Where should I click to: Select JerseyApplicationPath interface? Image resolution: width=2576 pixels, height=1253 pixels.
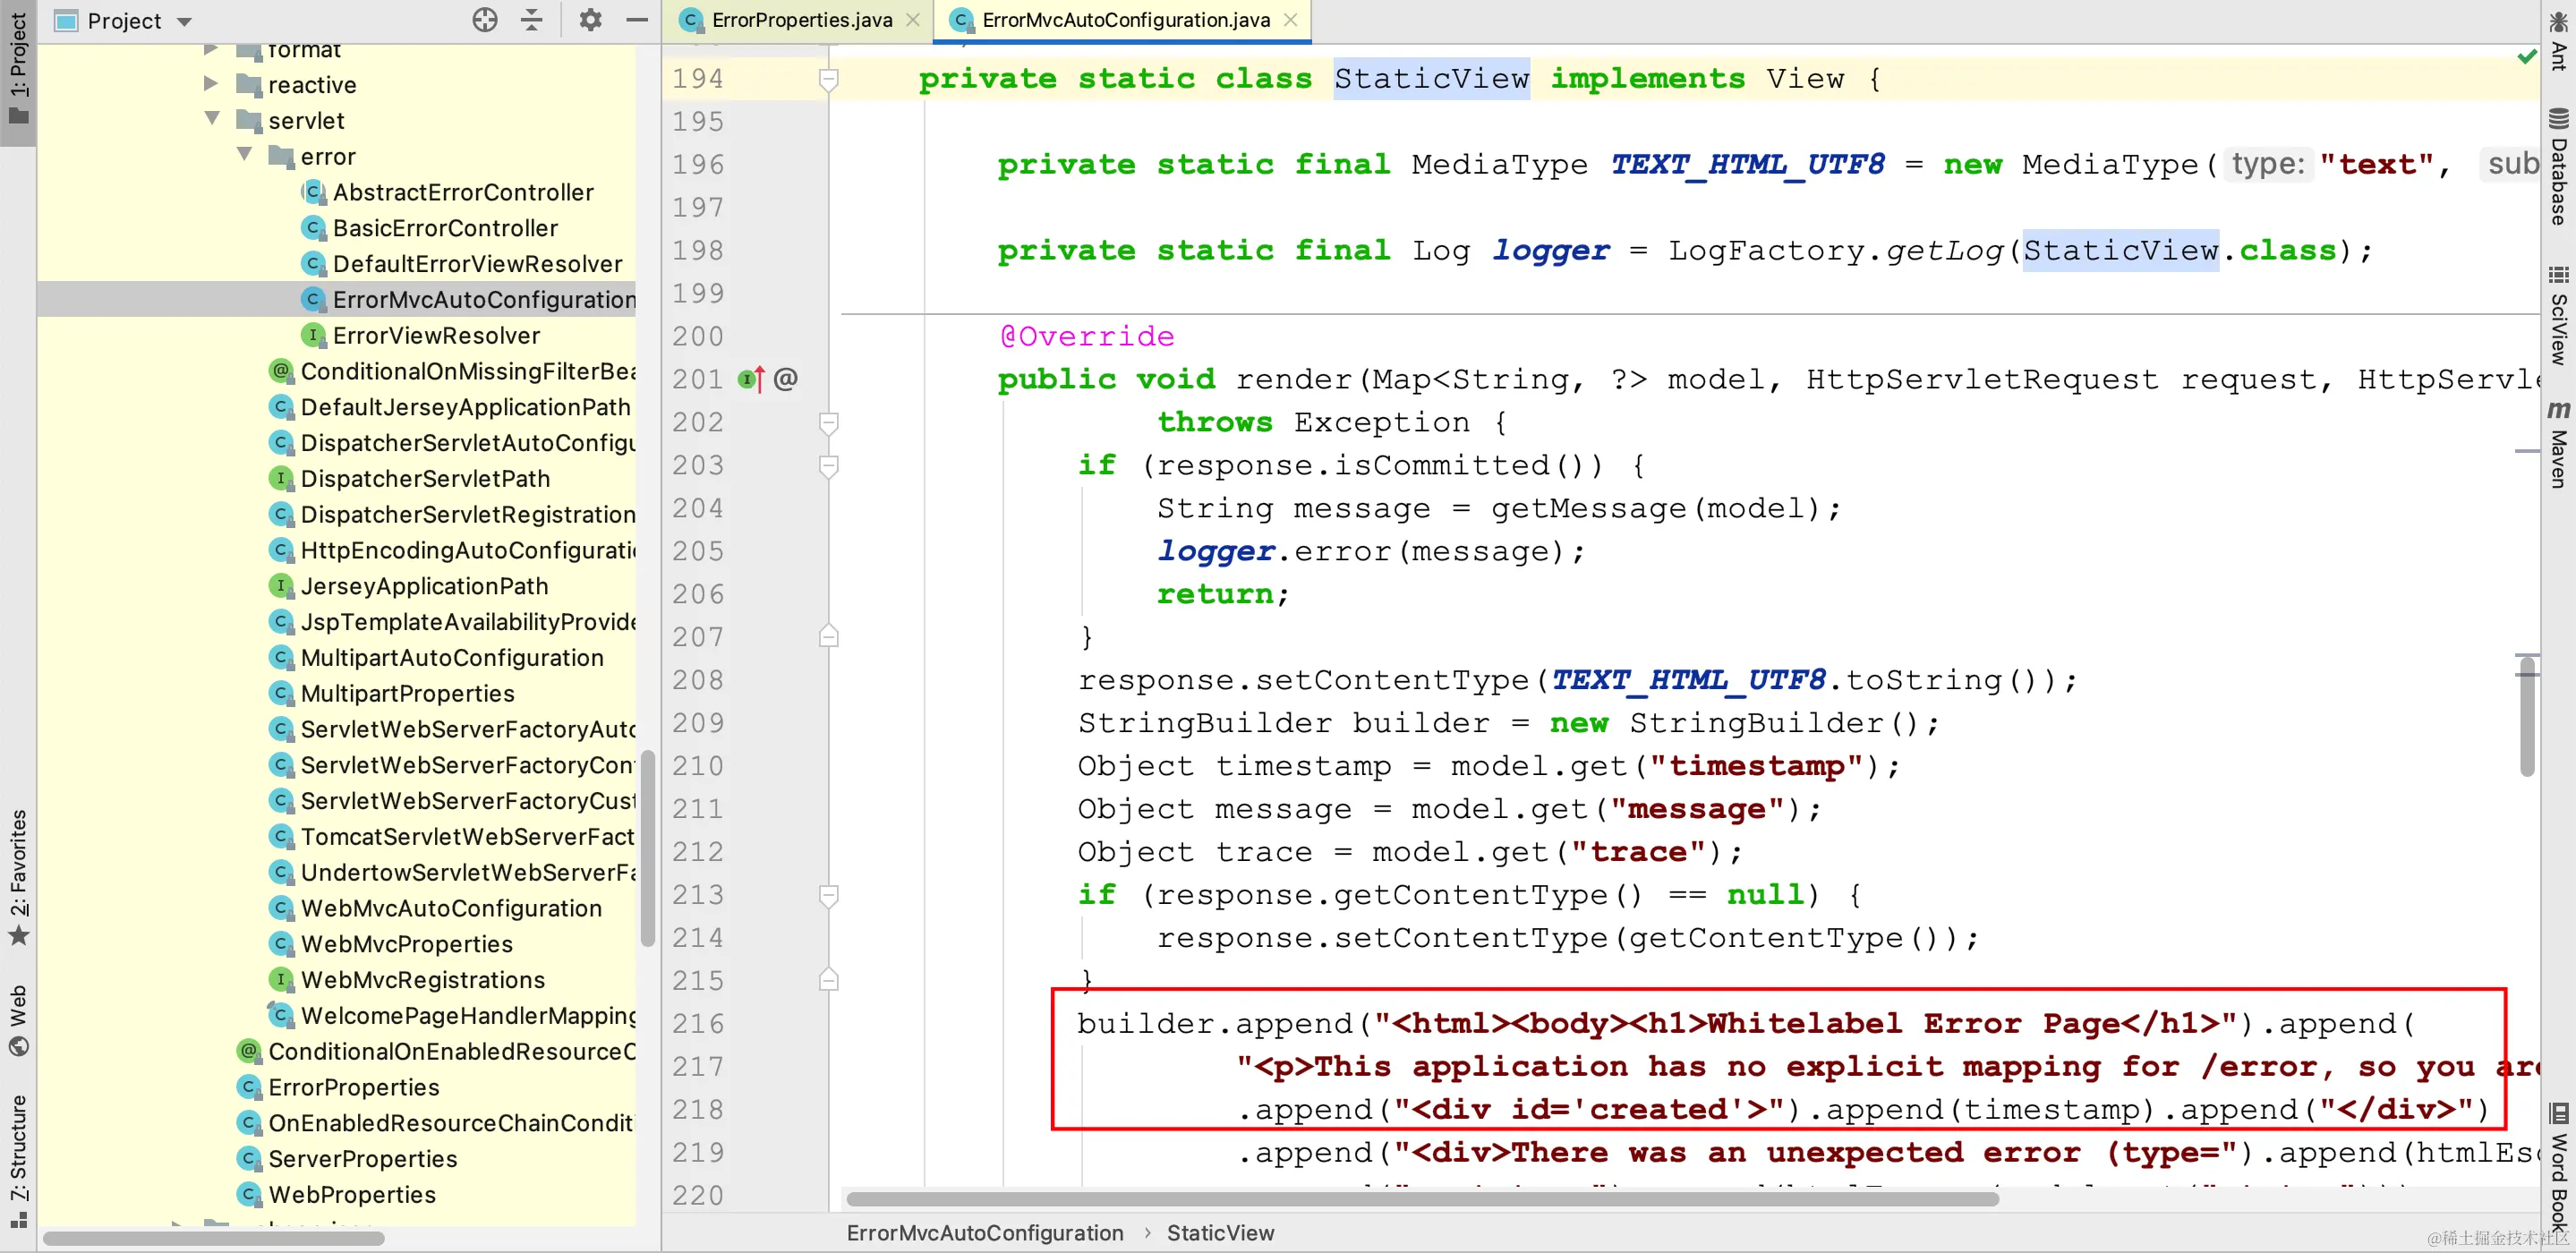(424, 586)
